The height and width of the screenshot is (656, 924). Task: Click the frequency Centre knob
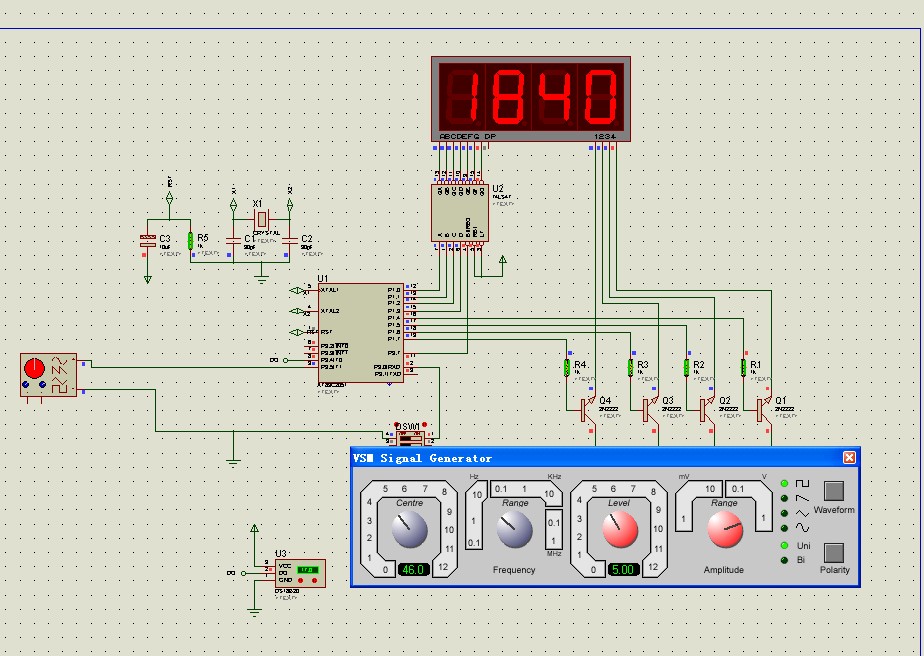[x=409, y=530]
